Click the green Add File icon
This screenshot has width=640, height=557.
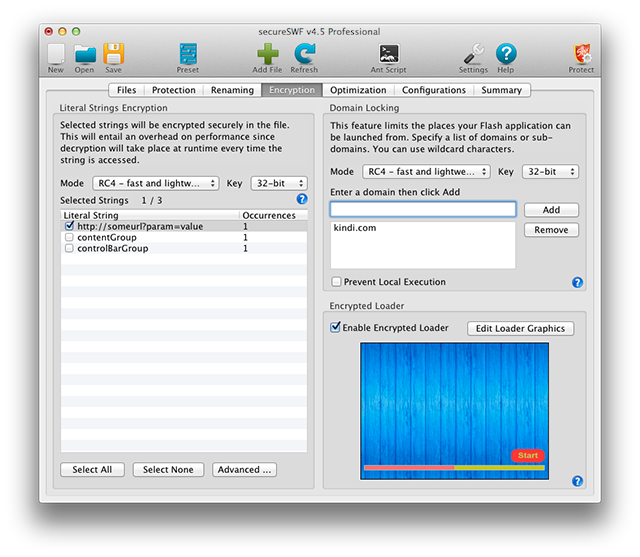pyautogui.click(x=266, y=54)
